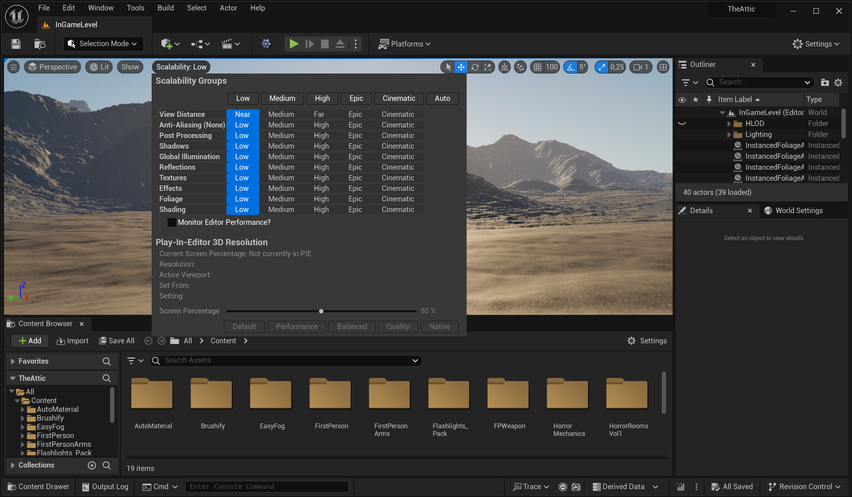Click the Screen Percentage slider handle
Image resolution: width=852 pixels, height=497 pixels.
click(x=321, y=311)
